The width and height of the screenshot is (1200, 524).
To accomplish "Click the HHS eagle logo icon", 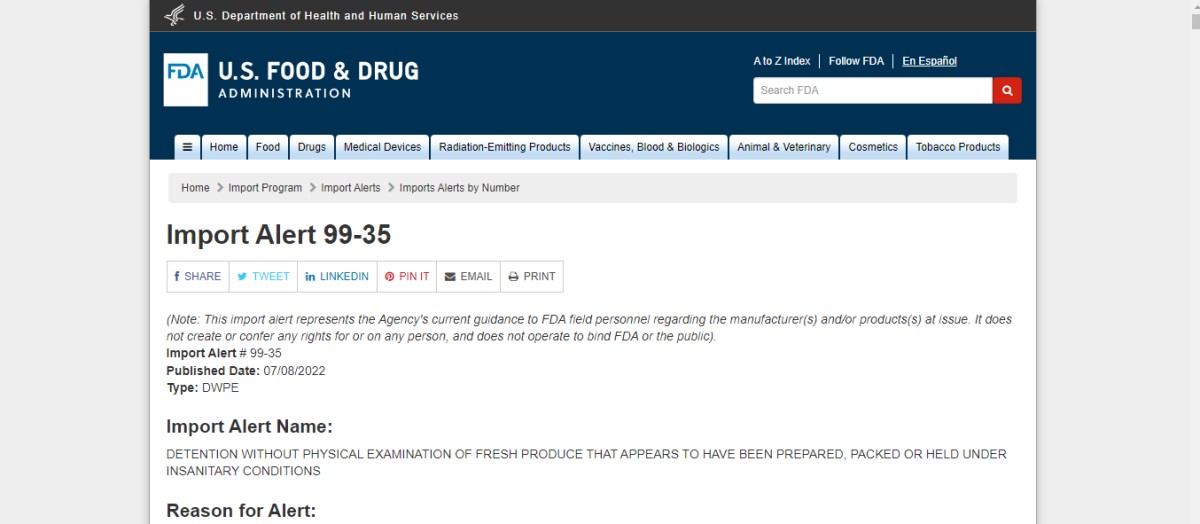I will click(174, 15).
